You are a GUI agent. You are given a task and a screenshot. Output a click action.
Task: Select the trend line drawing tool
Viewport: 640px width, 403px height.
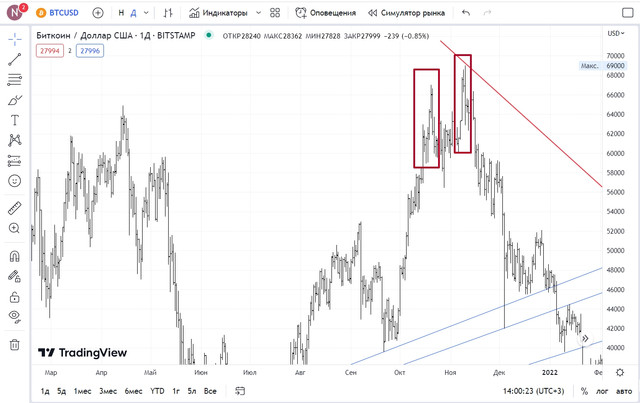coord(15,59)
